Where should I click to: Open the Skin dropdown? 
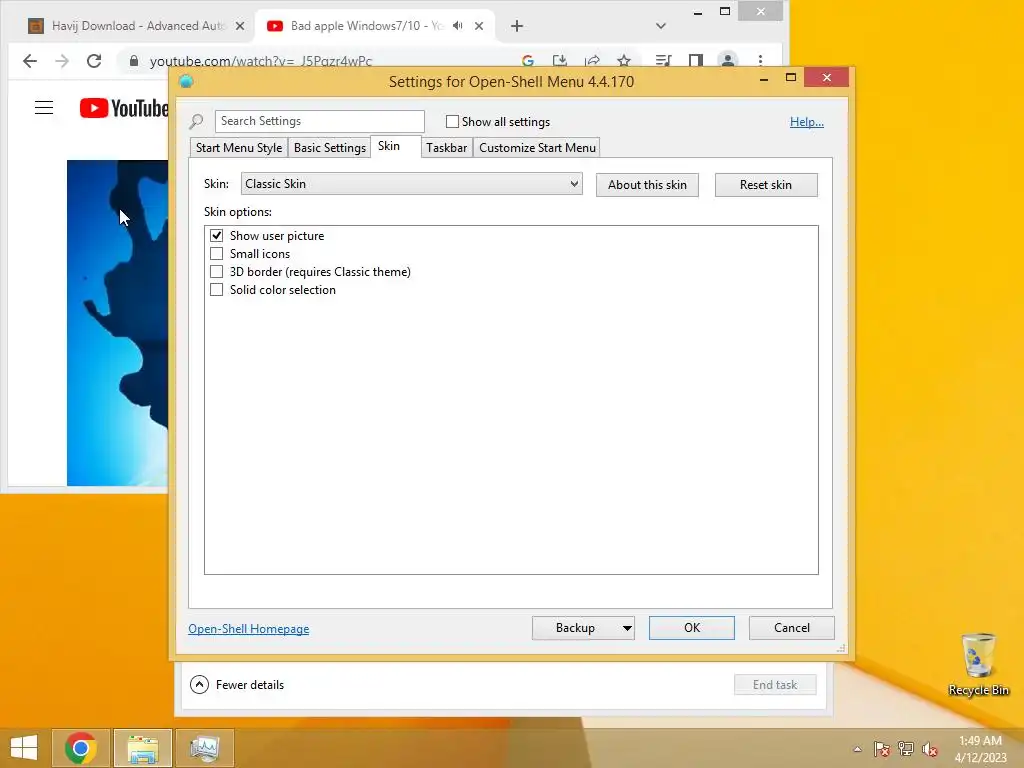click(x=411, y=184)
